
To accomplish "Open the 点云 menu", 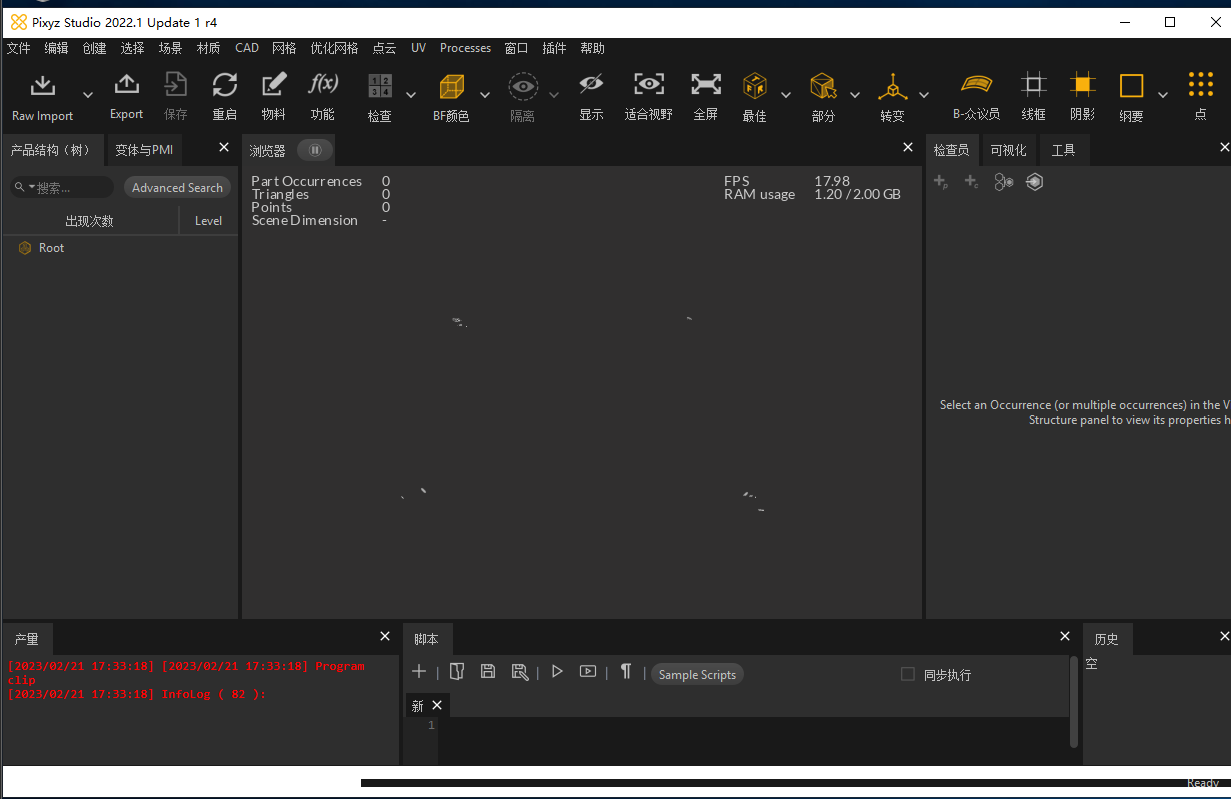I will (x=384, y=48).
